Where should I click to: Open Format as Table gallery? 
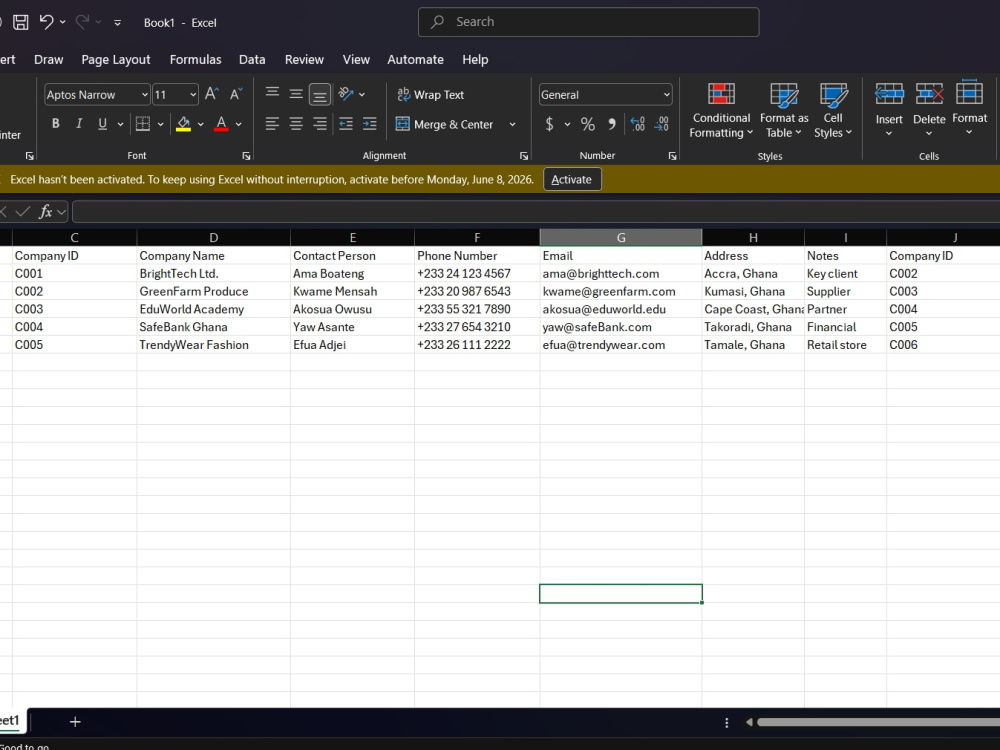pos(784,111)
